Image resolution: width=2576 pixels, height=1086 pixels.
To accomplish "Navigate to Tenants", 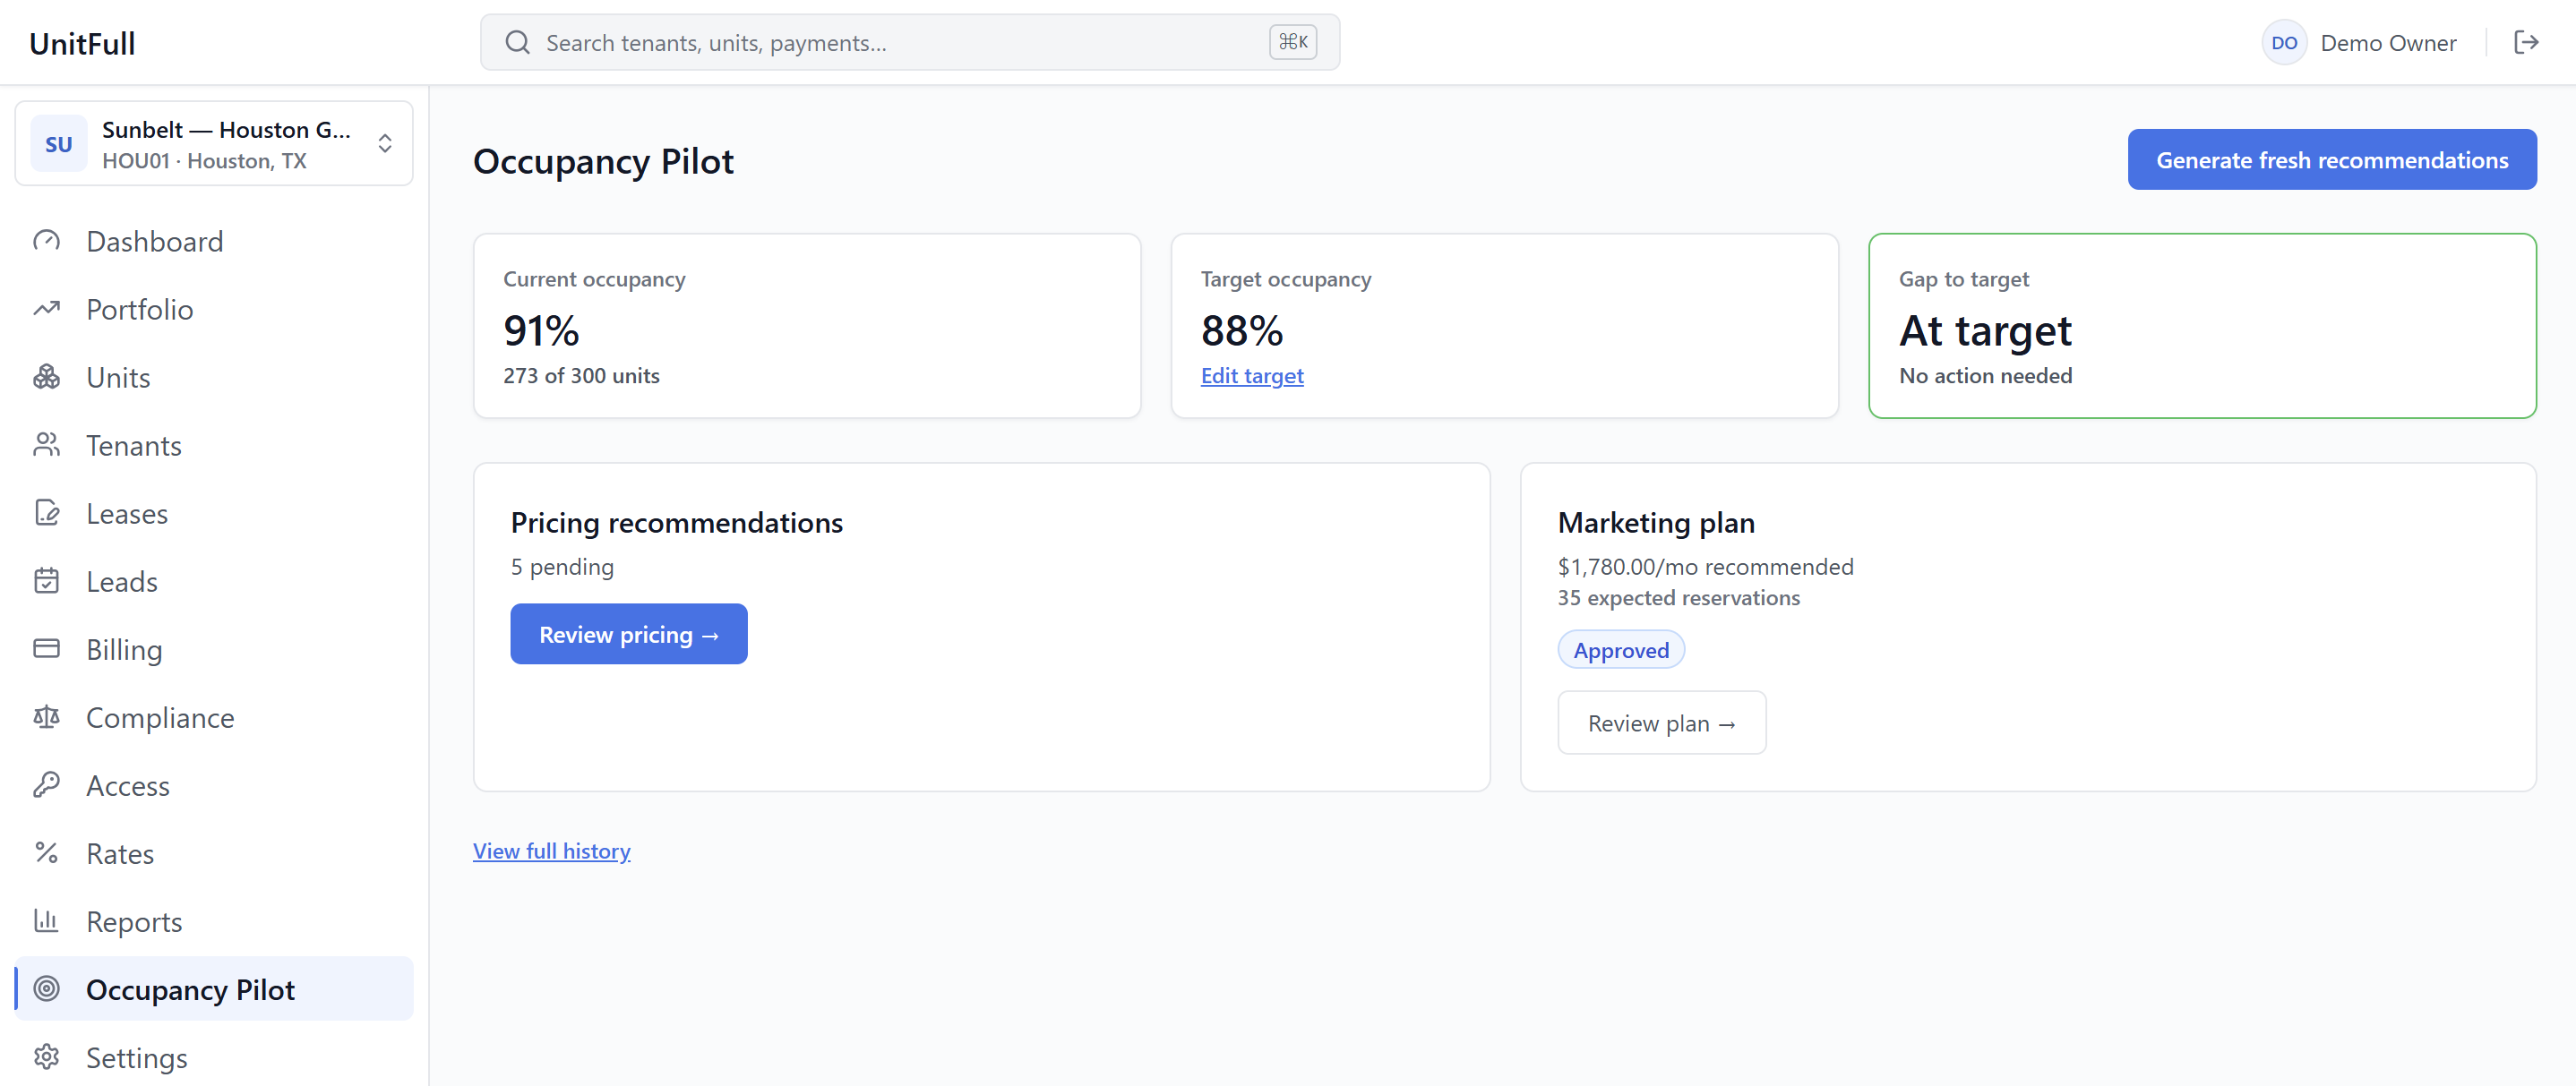I will [214, 445].
